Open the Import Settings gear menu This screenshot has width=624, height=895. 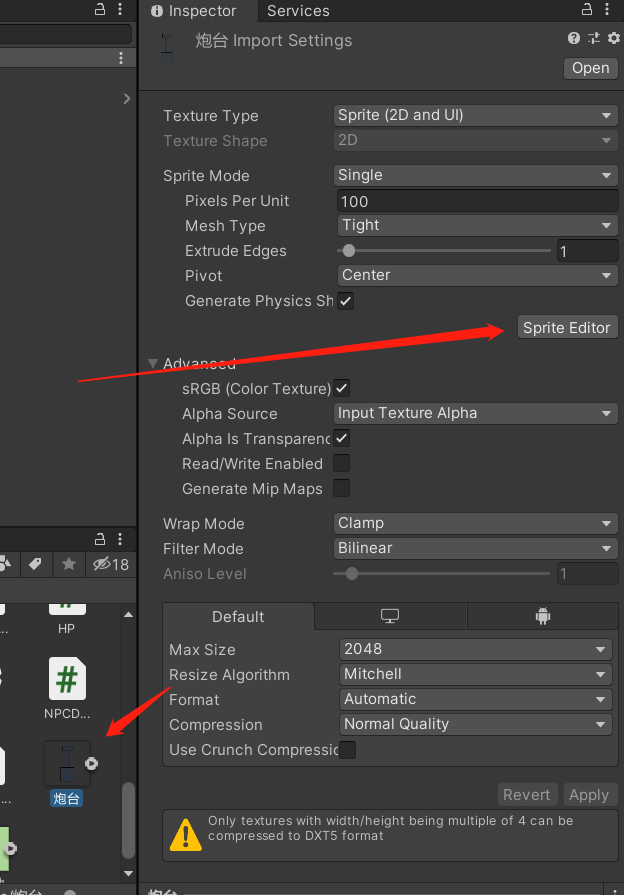pyautogui.click(x=614, y=38)
